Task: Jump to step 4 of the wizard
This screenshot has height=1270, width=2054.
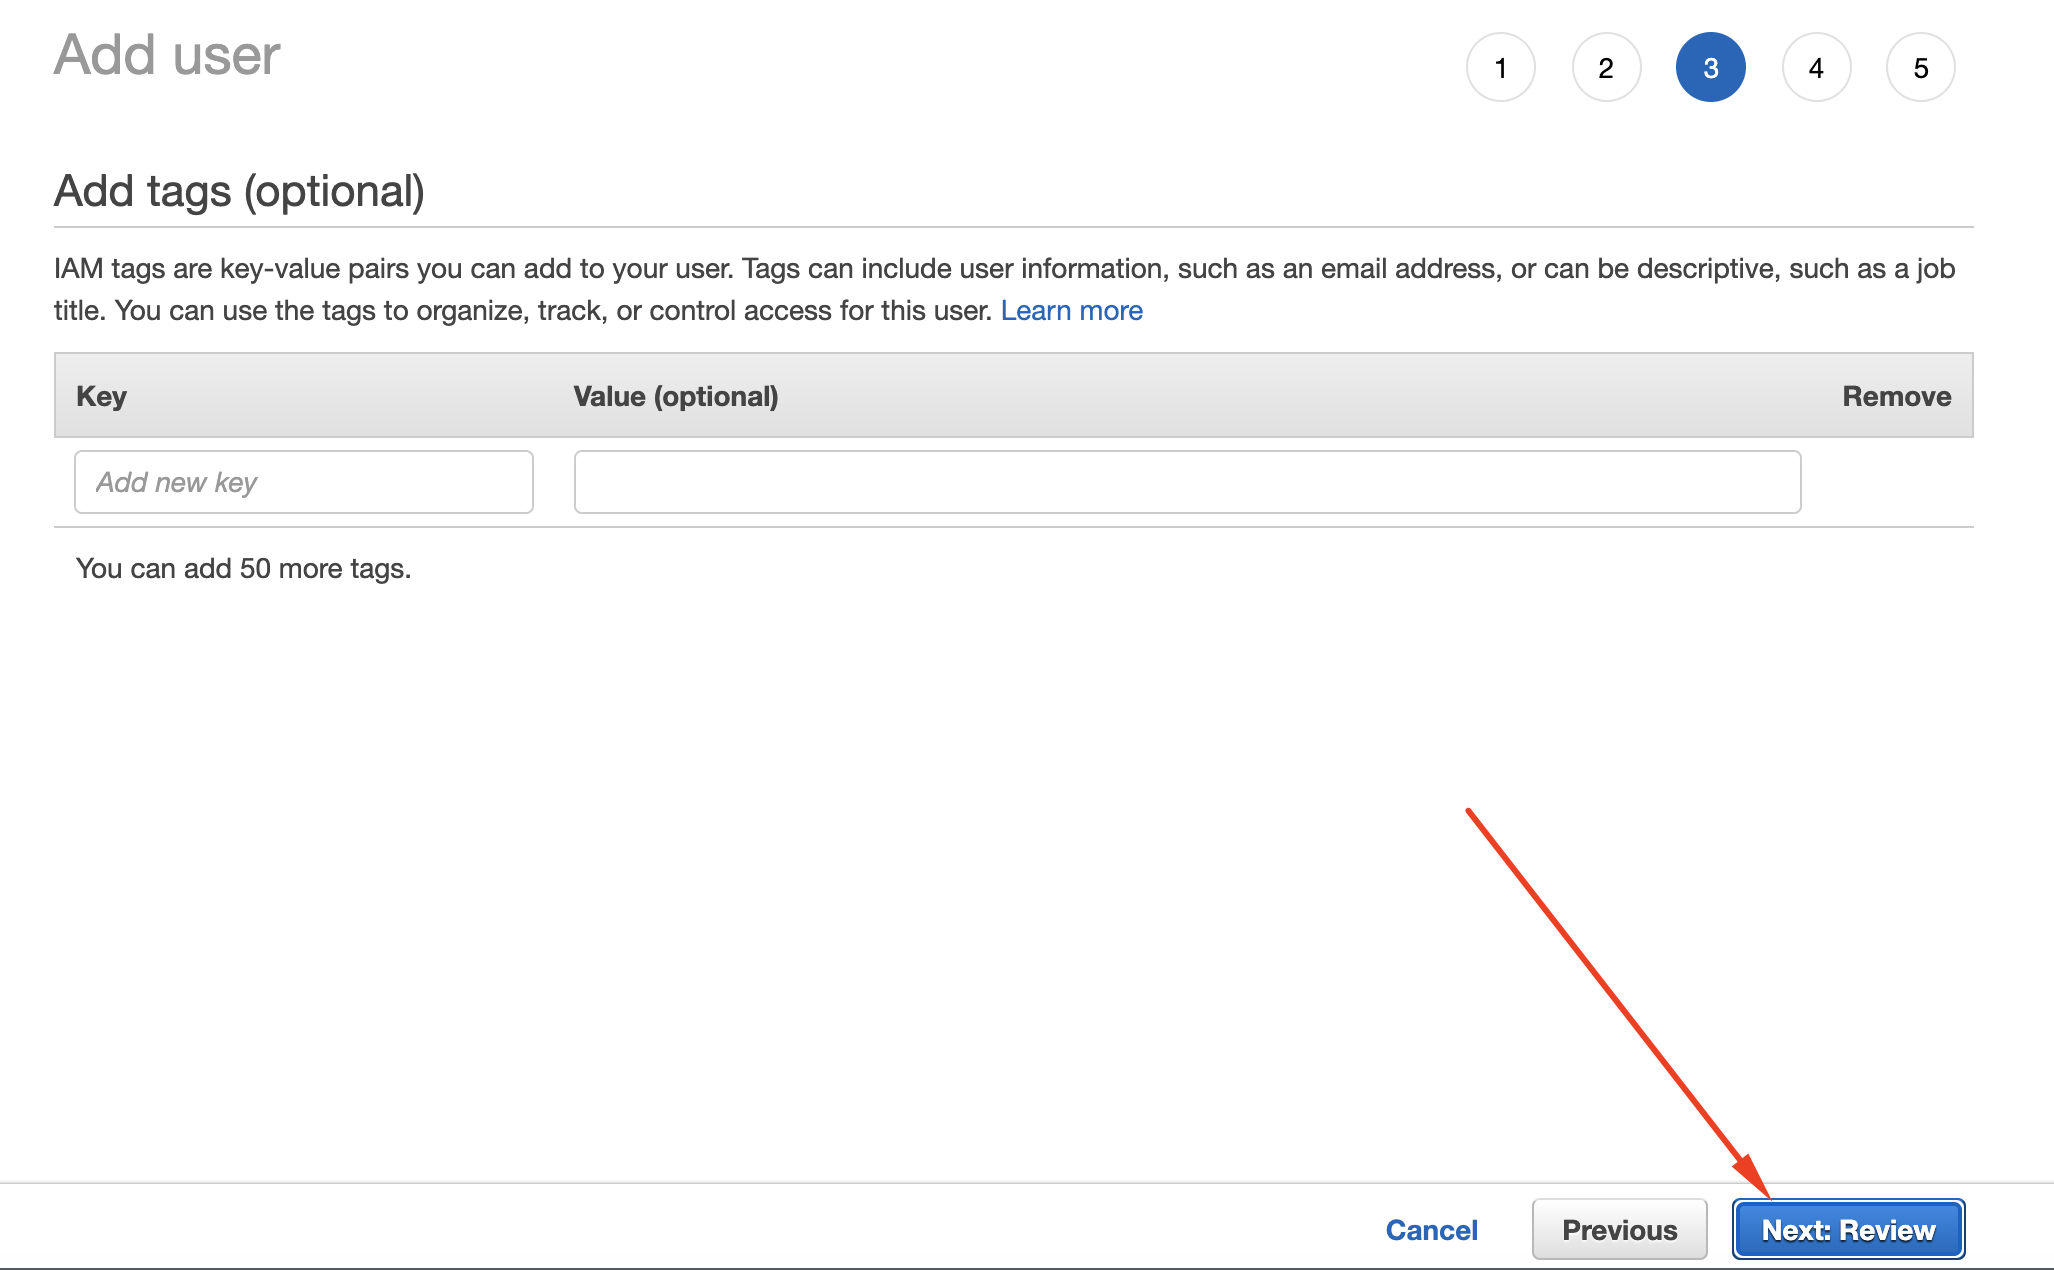Action: pyautogui.click(x=1816, y=68)
